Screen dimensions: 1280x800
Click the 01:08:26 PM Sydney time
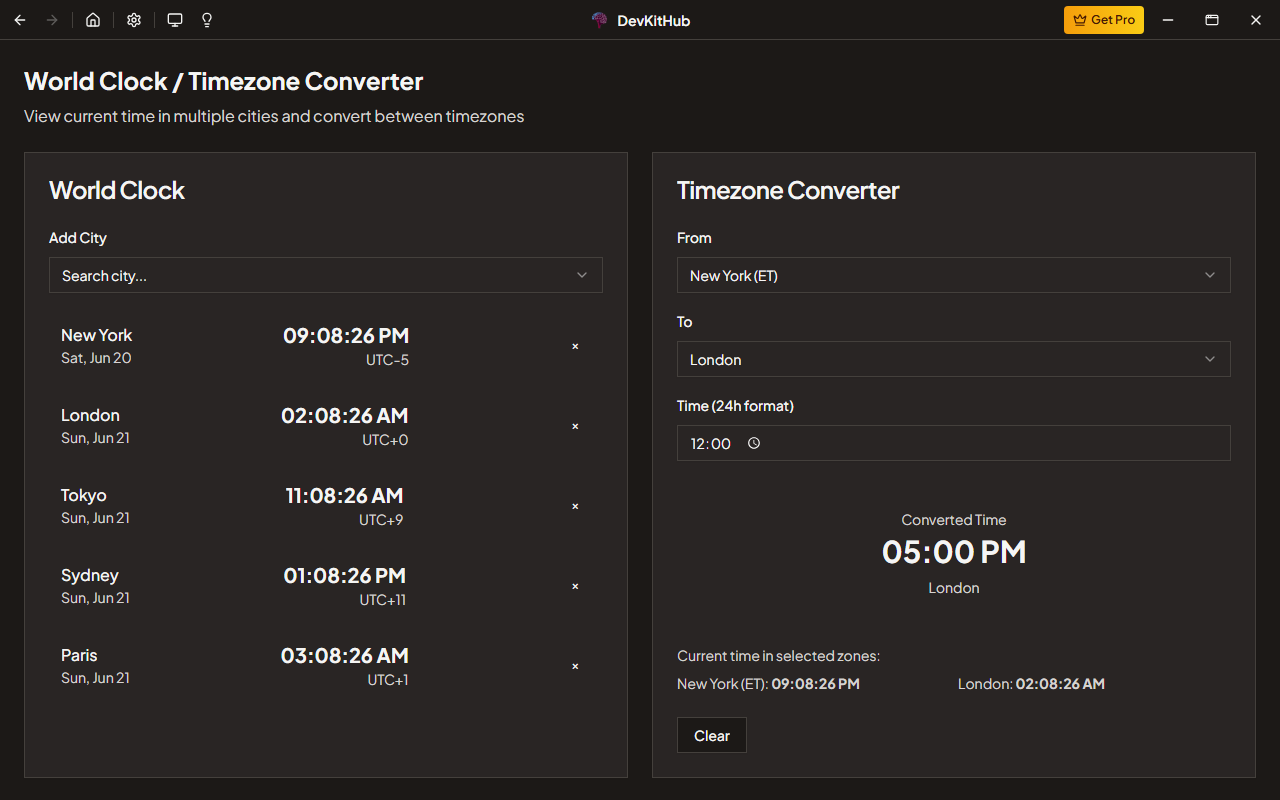pos(345,575)
